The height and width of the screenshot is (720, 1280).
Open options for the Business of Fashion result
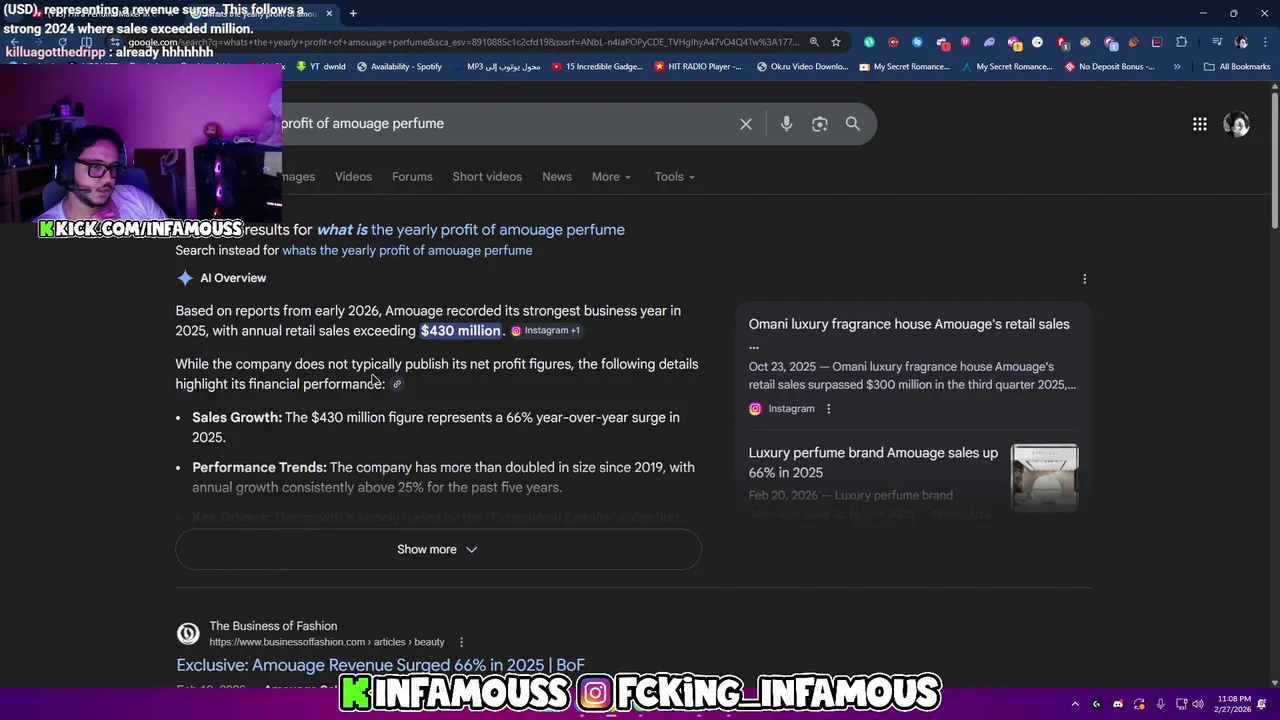tap(461, 642)
